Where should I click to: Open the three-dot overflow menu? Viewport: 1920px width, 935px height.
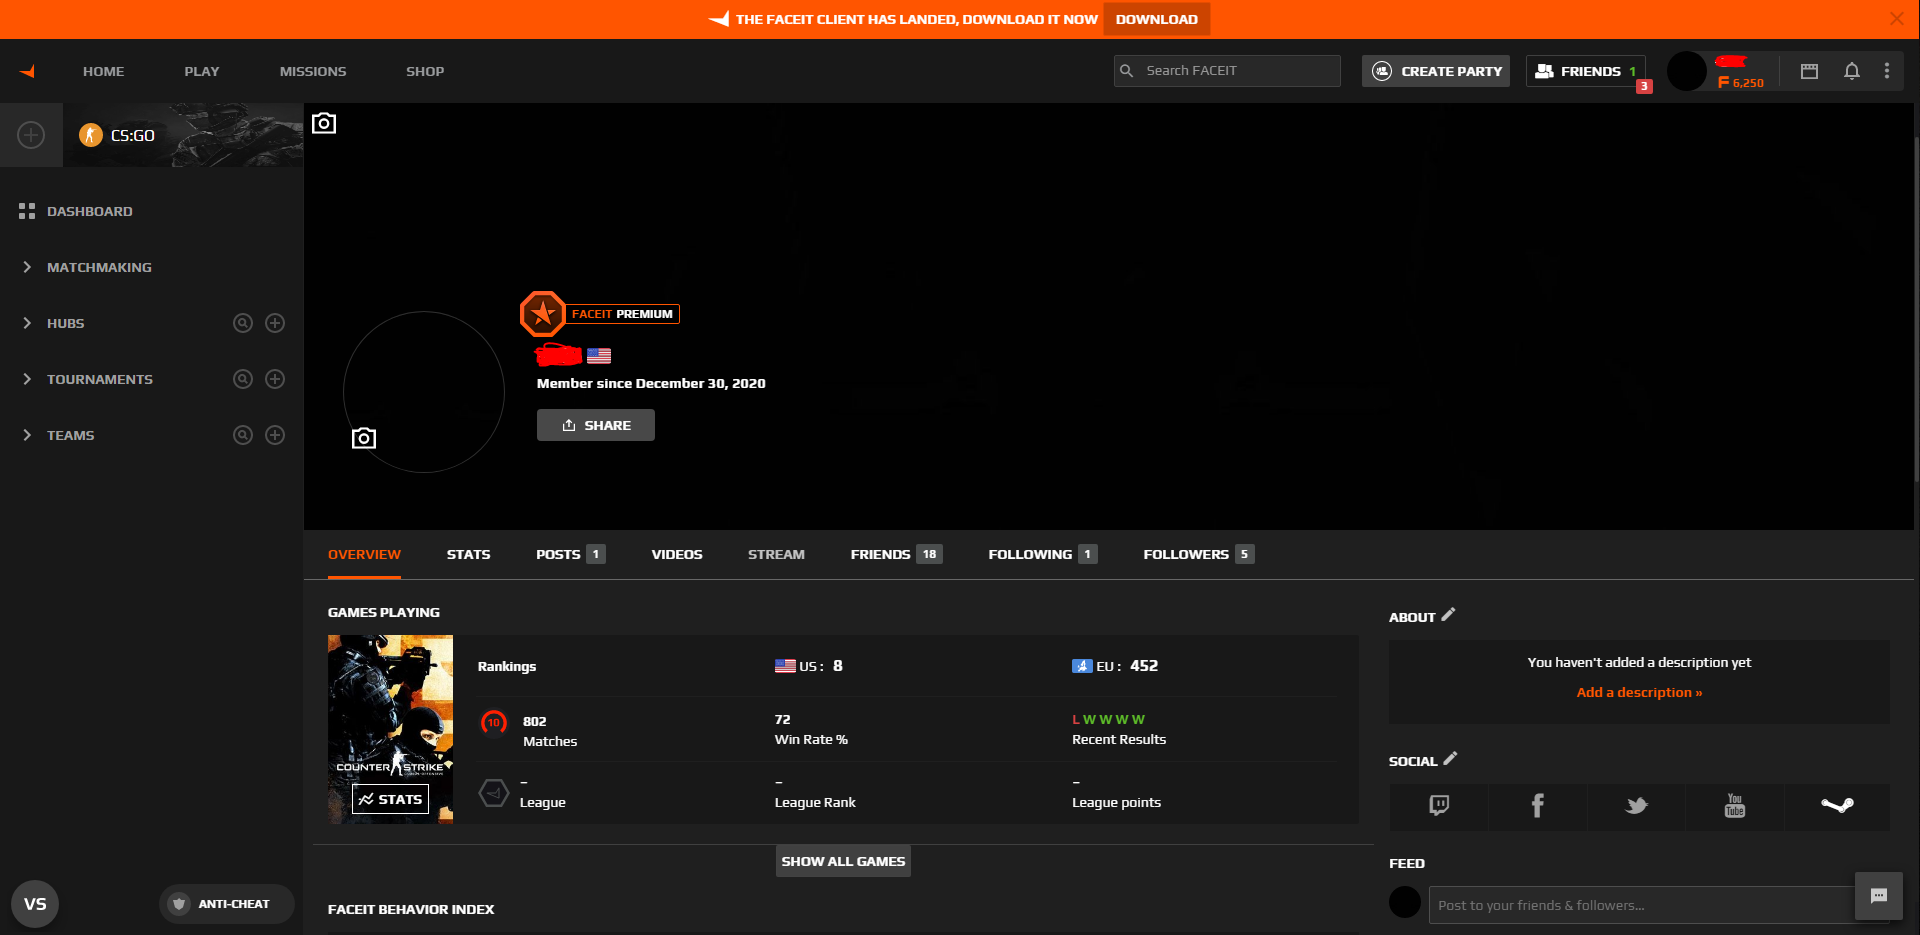tap(1888, 71)
